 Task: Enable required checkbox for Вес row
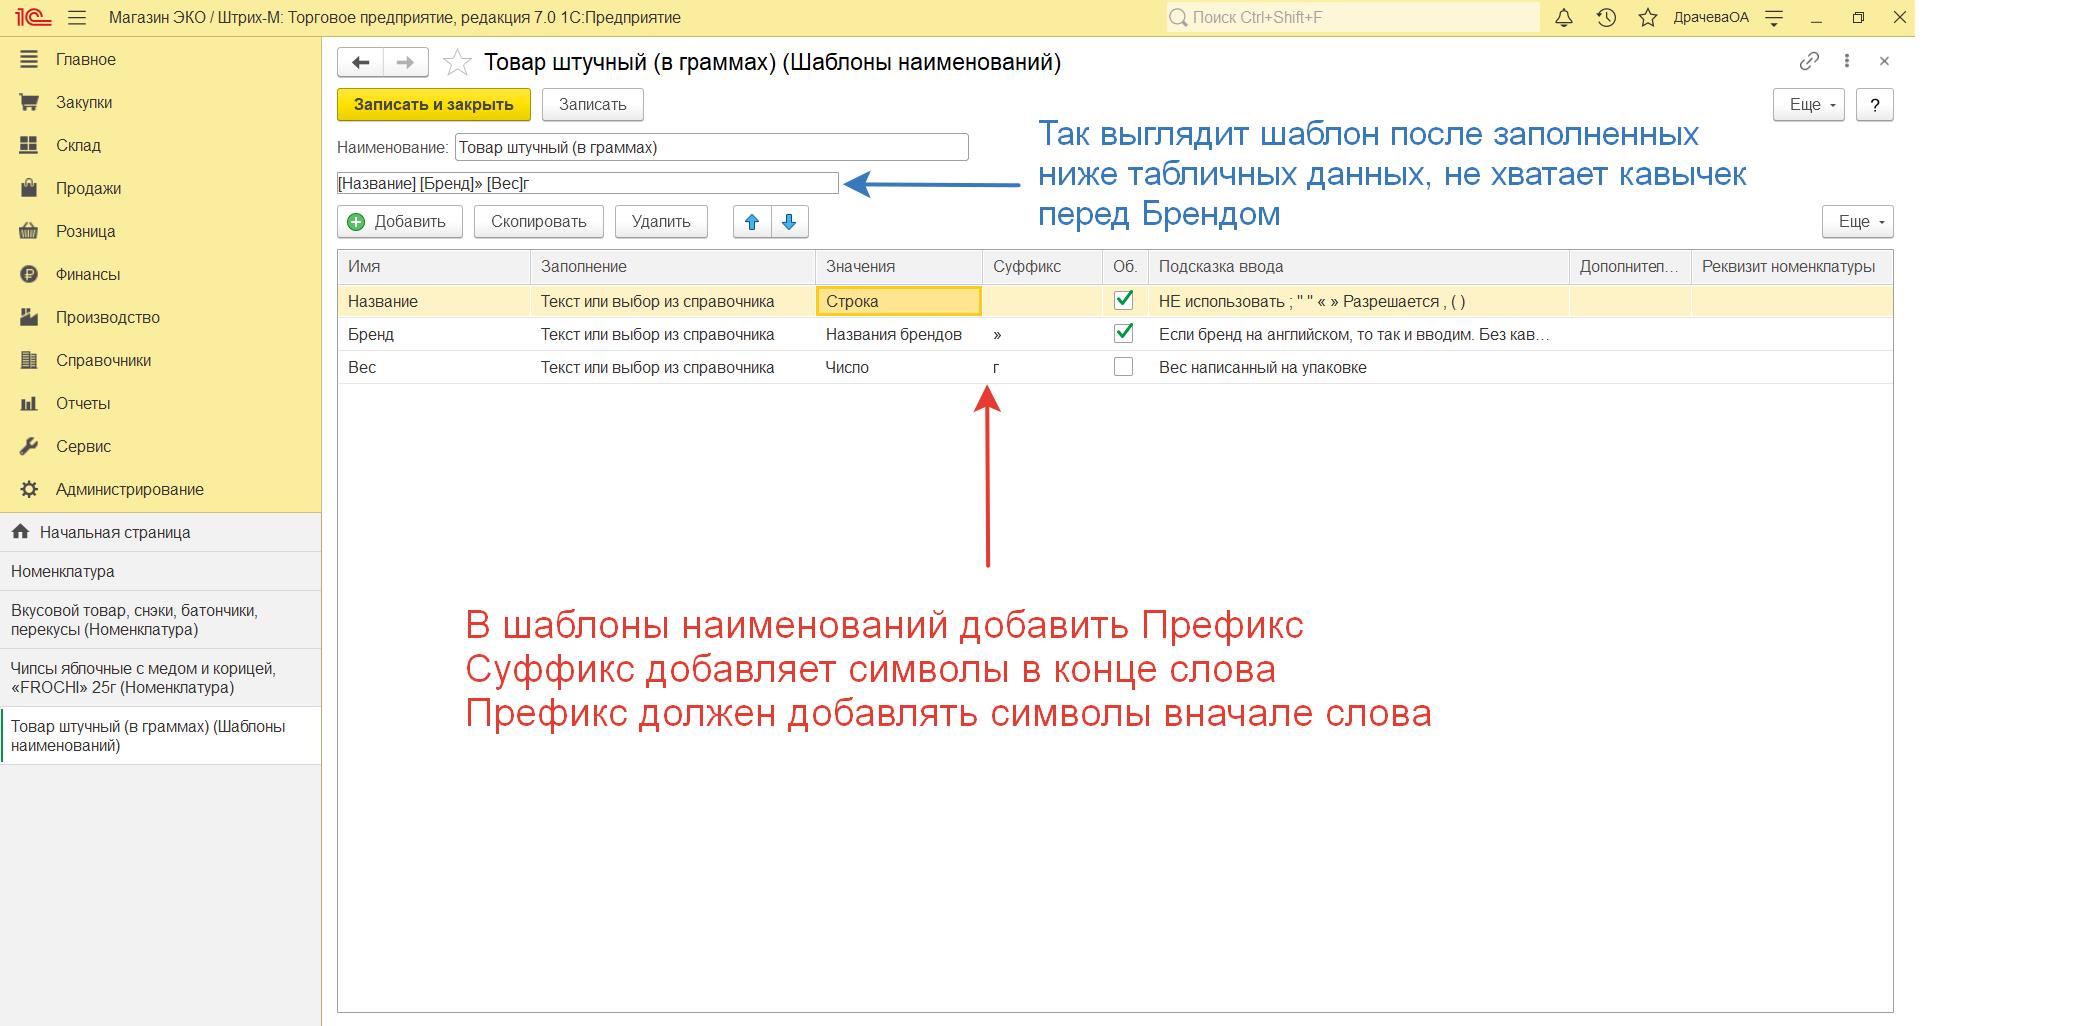[x=1123, y=367]
